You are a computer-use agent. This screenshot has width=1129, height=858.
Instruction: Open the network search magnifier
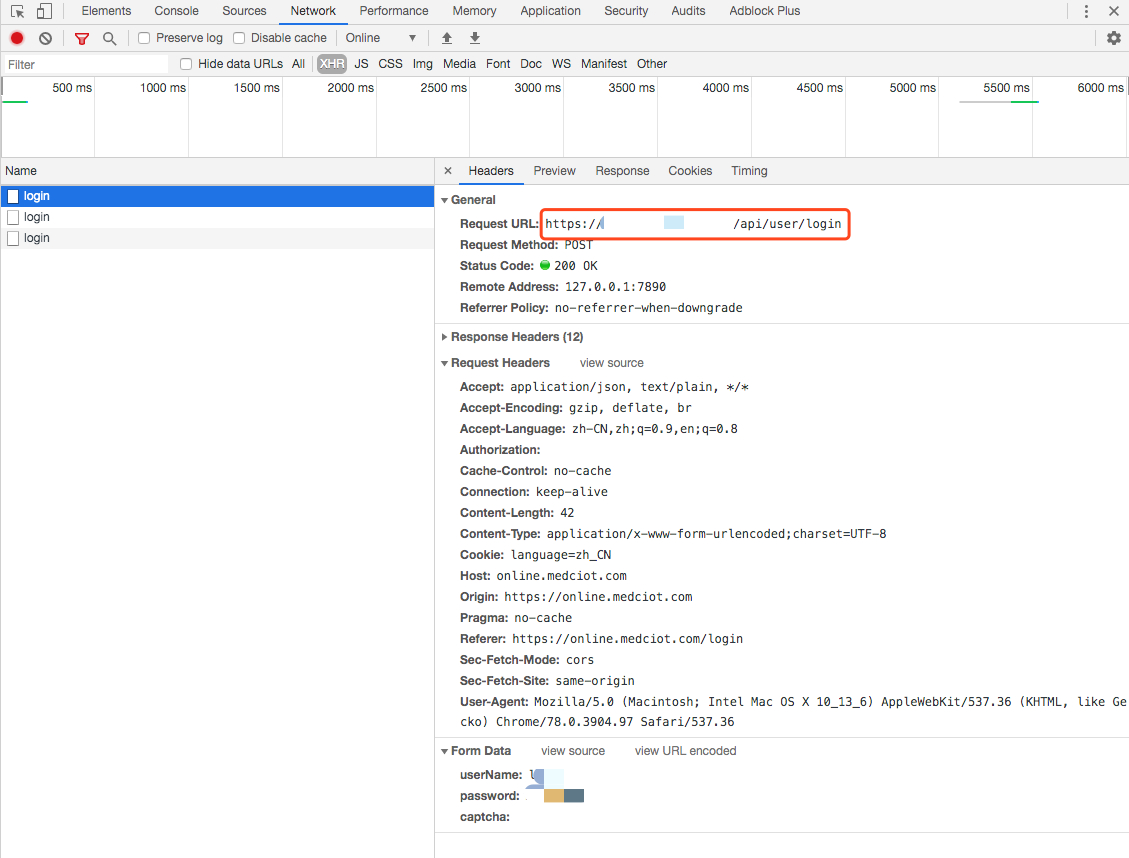tap(109, 38)
